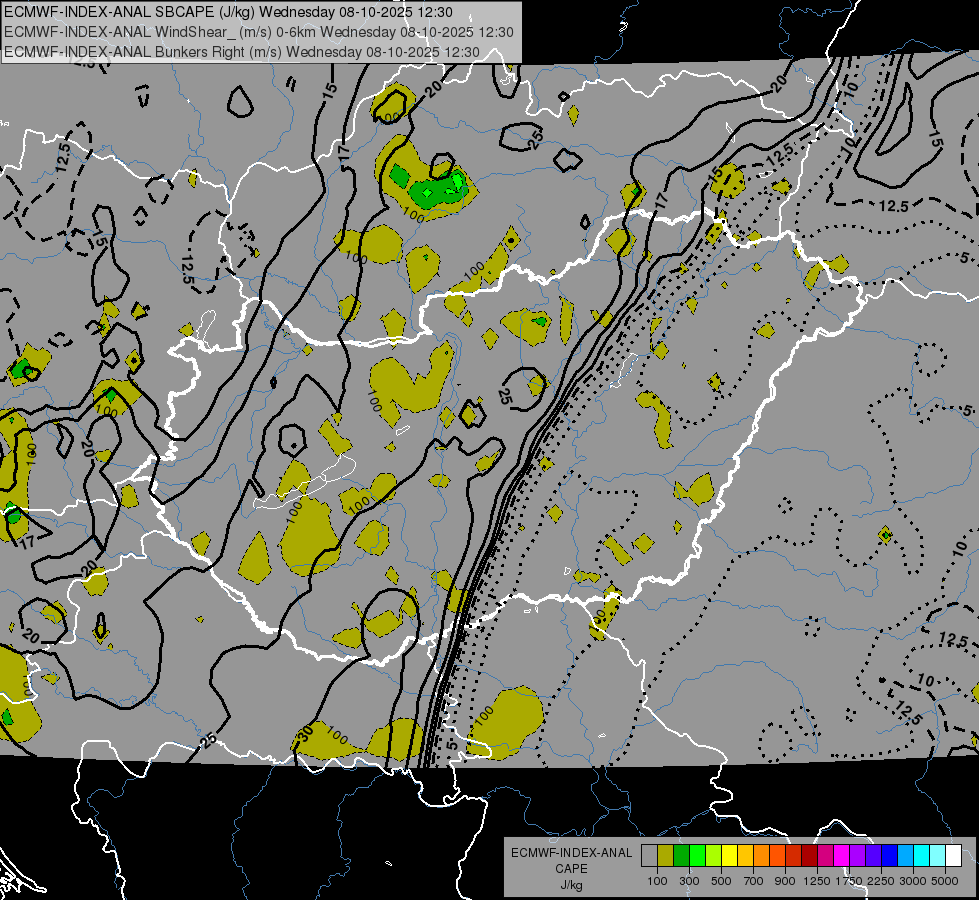
Task: Select the orange-red legend swatch
Action: [x=777, y=856]
